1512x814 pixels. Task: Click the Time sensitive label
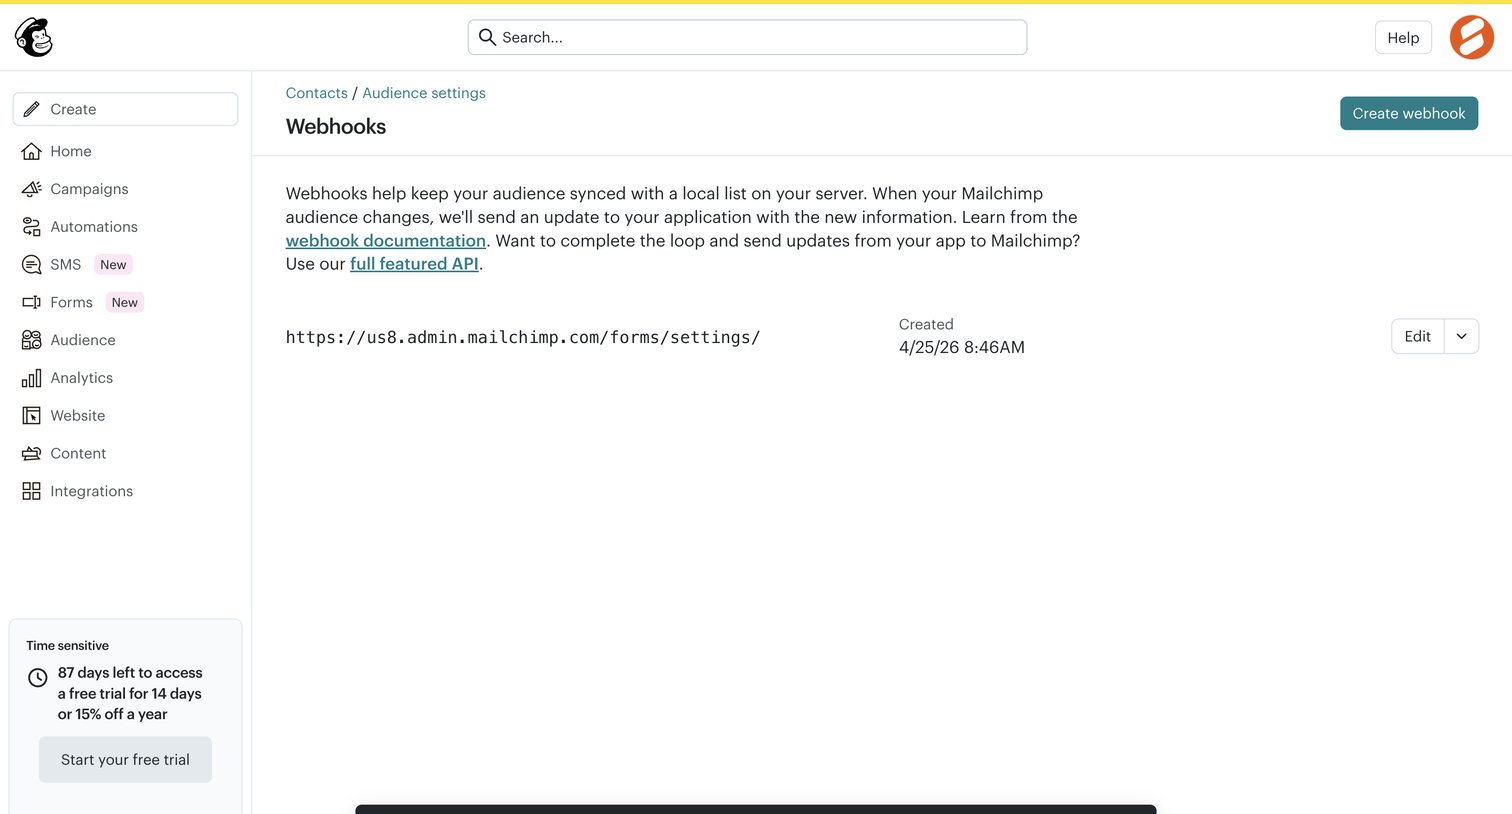(x=68, y=646)
